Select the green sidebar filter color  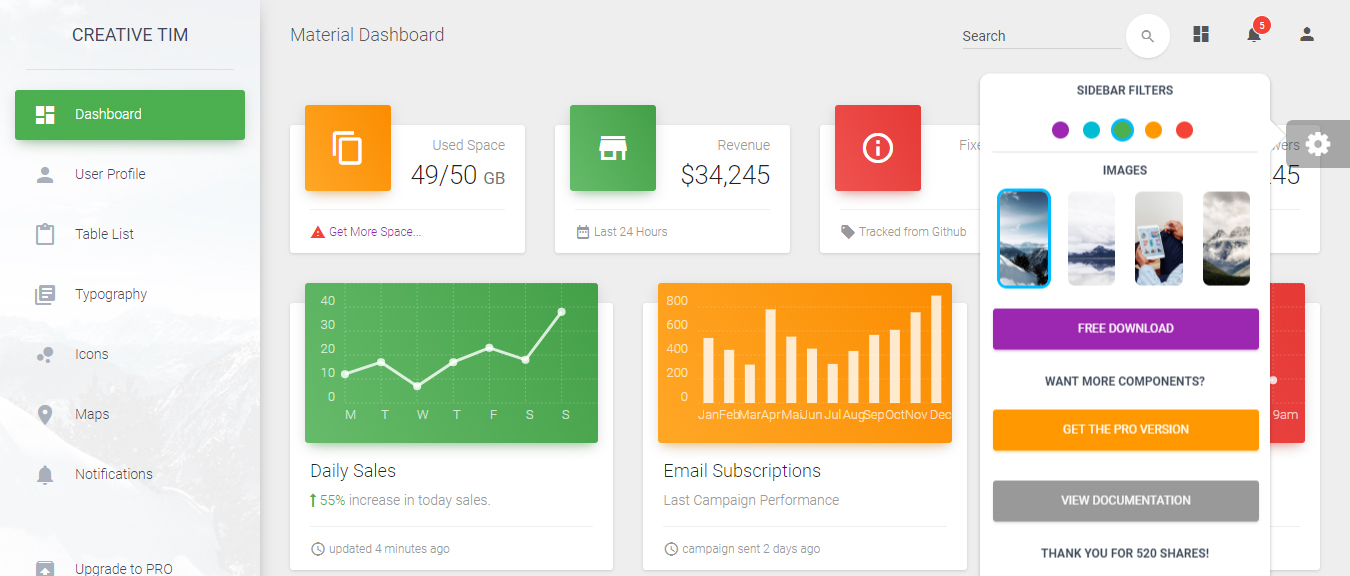[x=1123, y=130]
